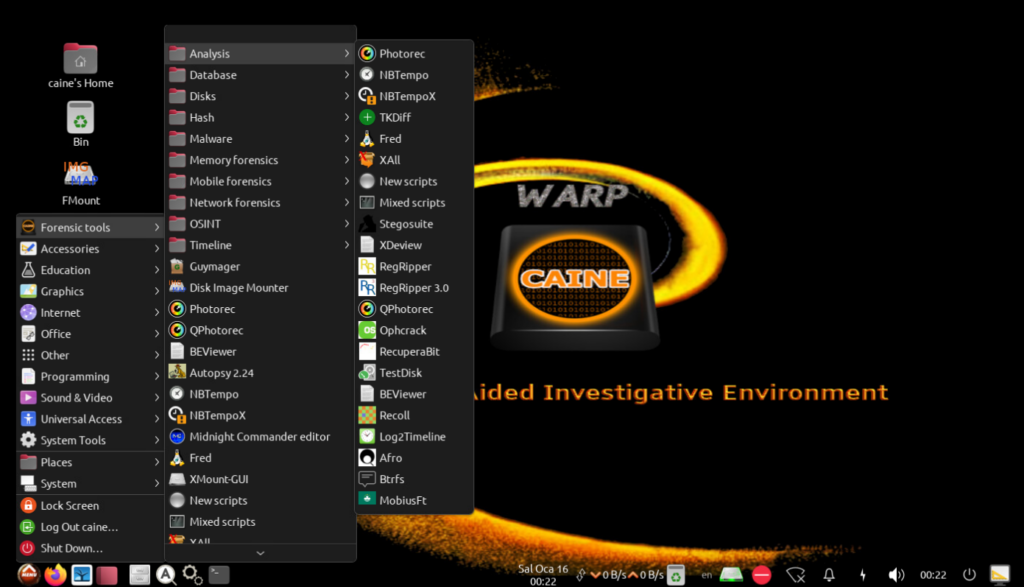Click the yellow ruler monitor icon in tray
The image size is (1024, 587).
999,575
